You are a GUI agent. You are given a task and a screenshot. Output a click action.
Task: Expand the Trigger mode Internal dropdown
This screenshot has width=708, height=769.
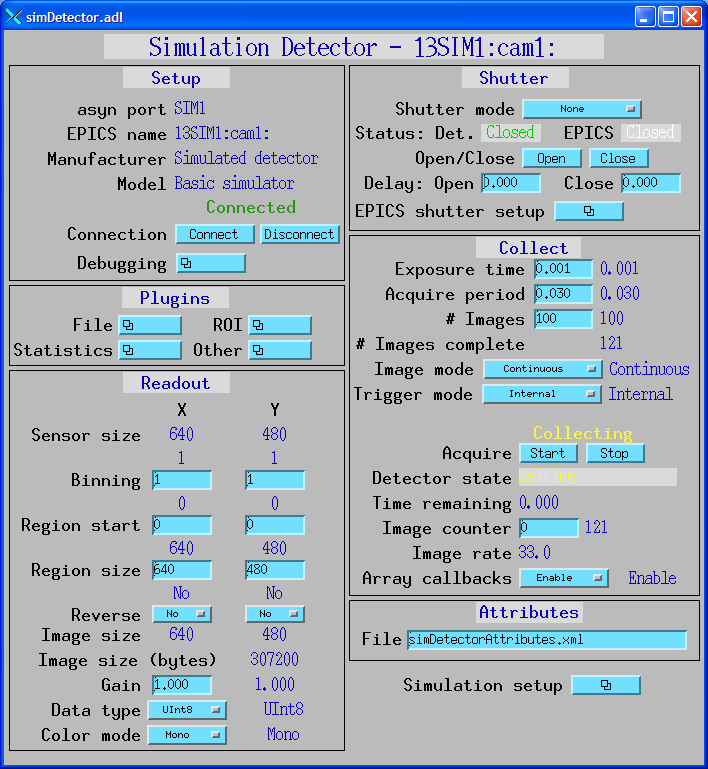pyautogui.click(x=542, y=394)
